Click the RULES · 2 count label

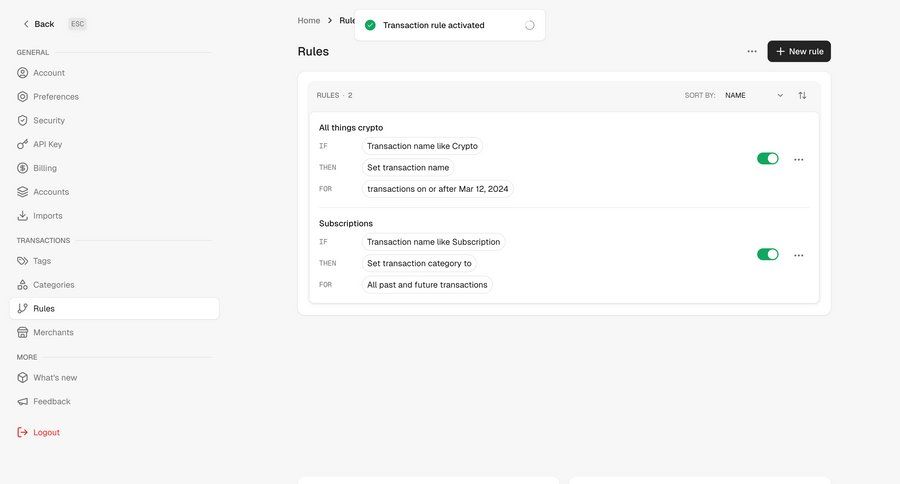pyautogui.click(x=335, y=95)
